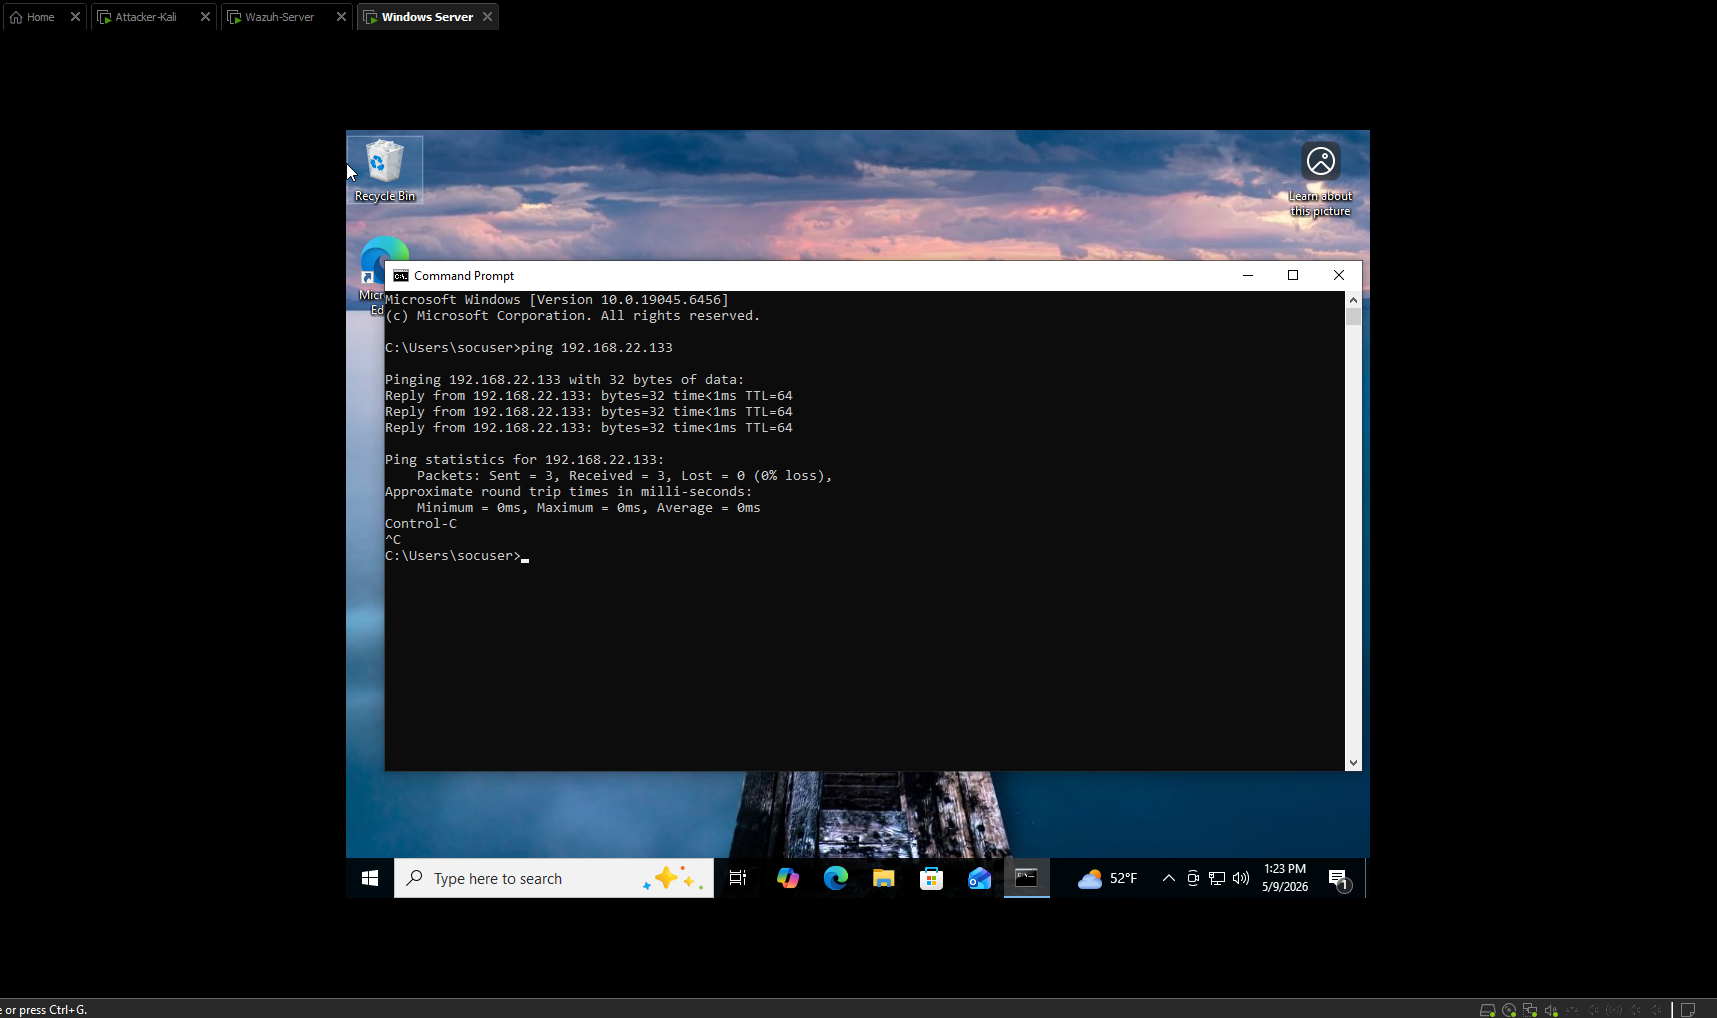The image size is (1717, 1018).
Task: Click the Packets: Sent = 3 line
Action: coord(625,476)
